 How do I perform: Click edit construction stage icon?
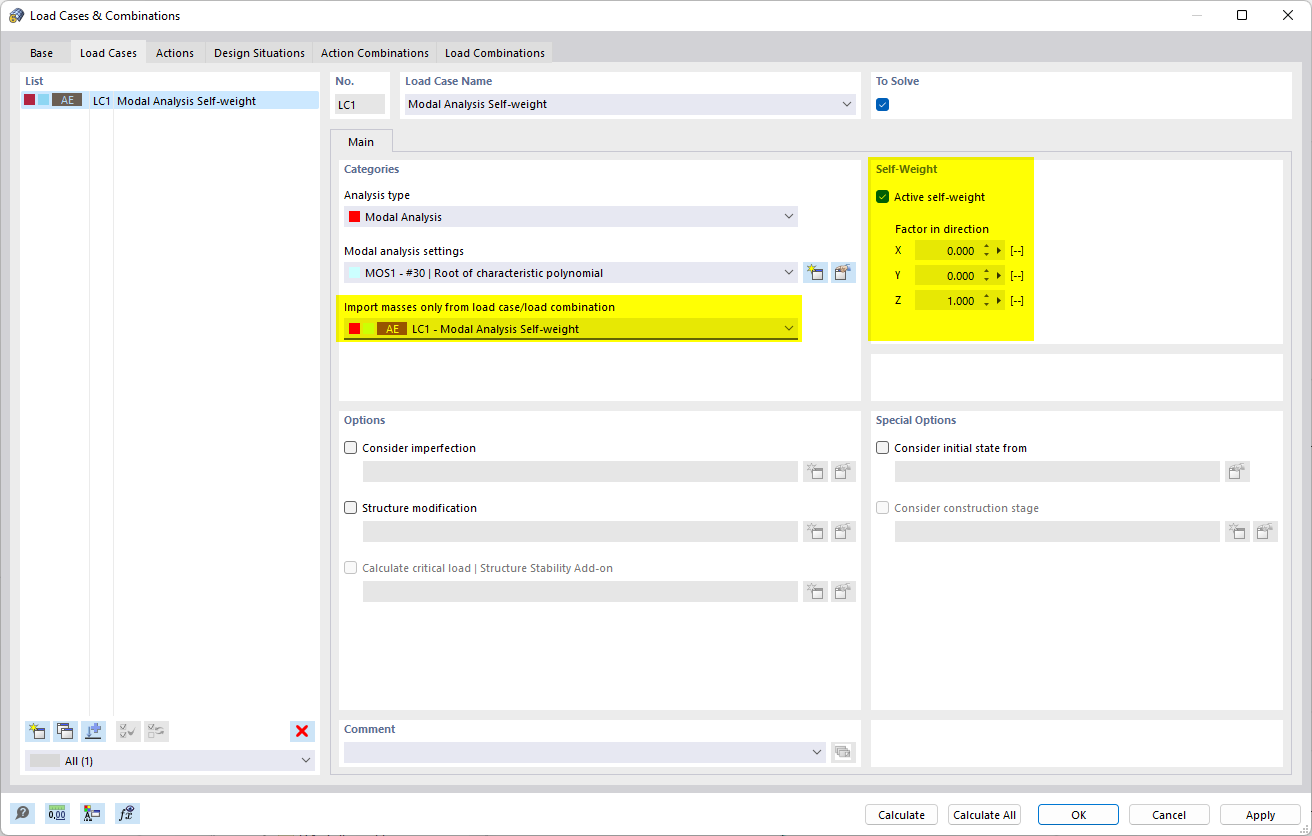click(1266, 532)
